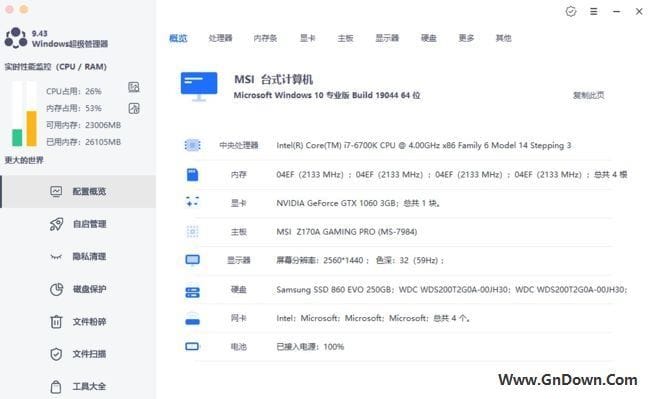This screenshot has width=650, height=399.
Task: Open the 更多 tab
Action: click(x=466, y=38)
